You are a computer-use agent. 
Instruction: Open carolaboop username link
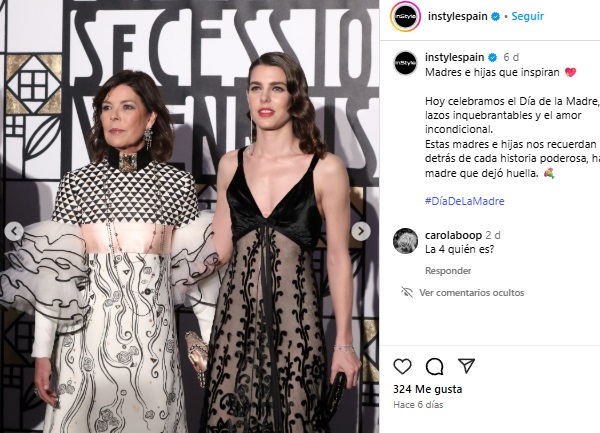453,235
